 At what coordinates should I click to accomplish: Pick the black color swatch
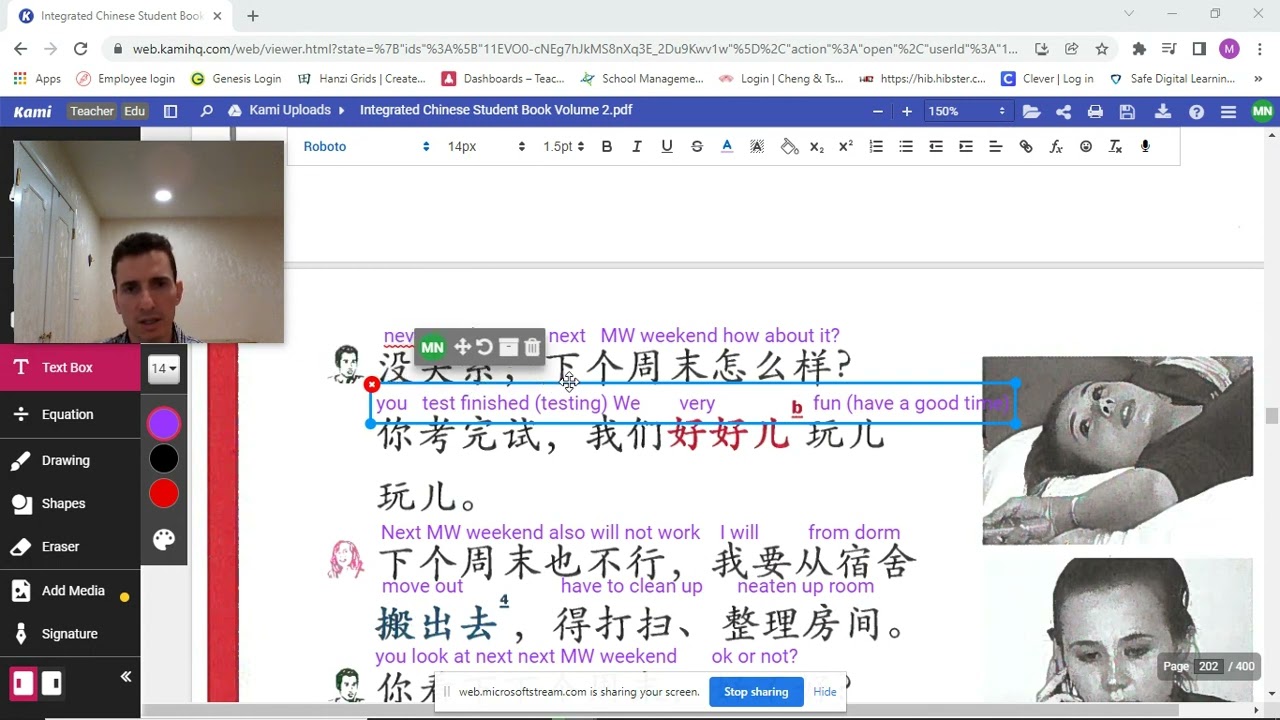164,459
